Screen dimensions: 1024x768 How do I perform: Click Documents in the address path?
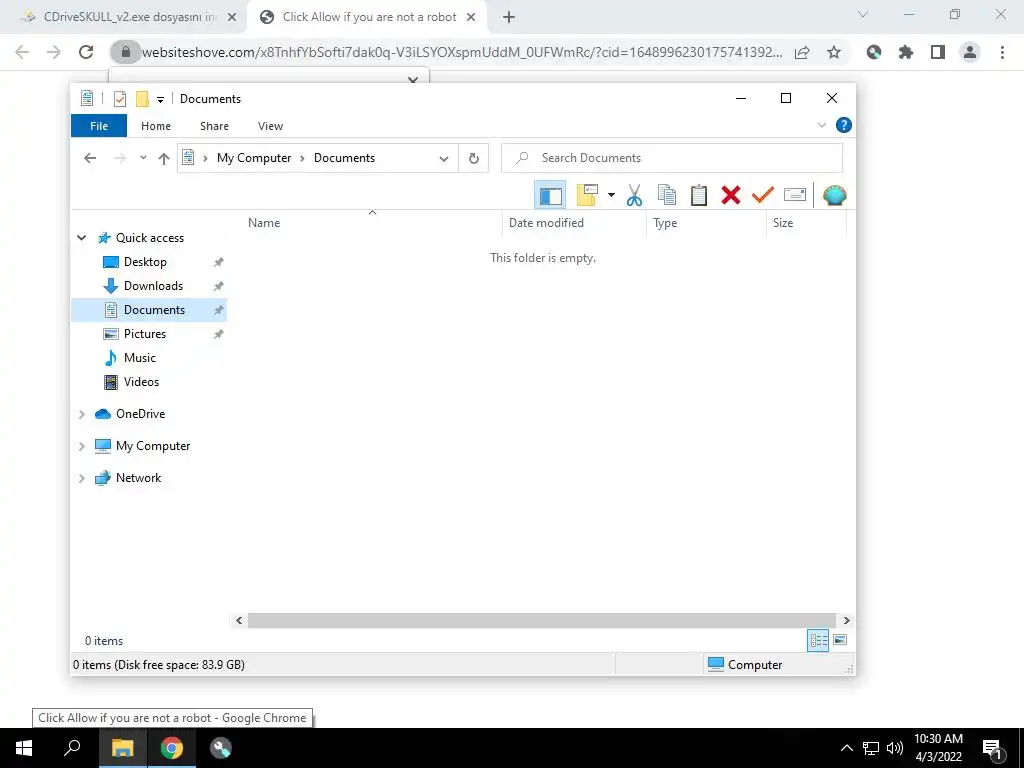point(344,158)
